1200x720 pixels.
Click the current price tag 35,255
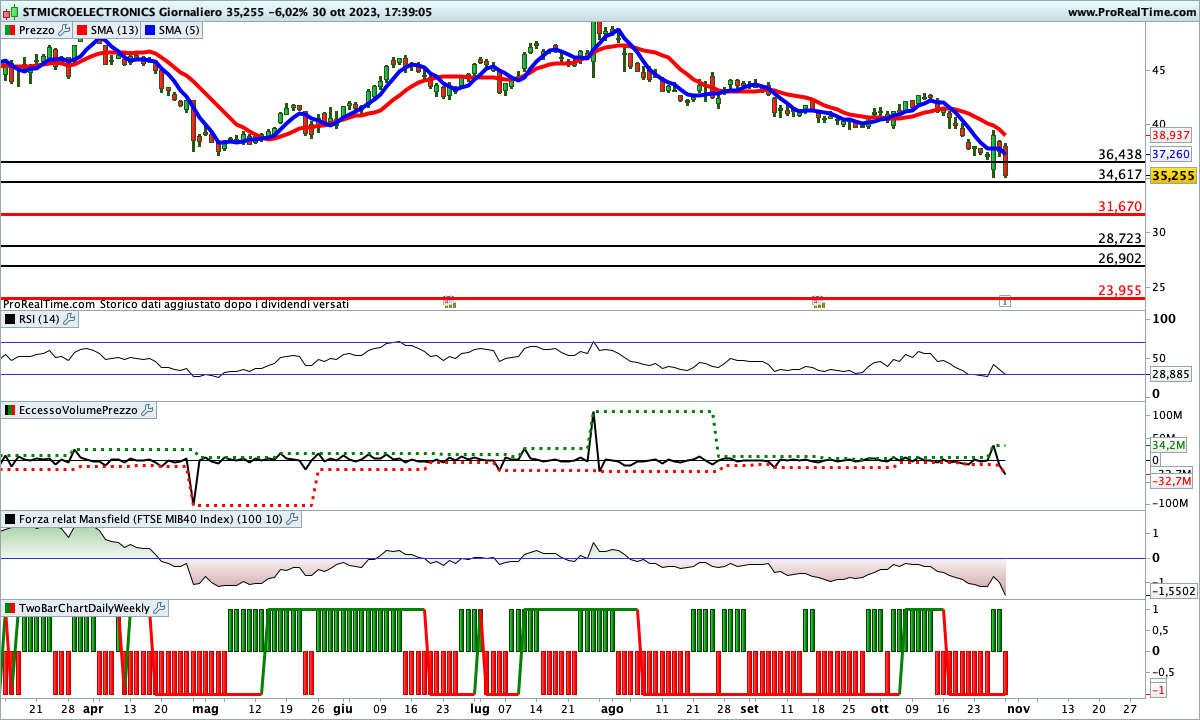[x=1173, y=175]
